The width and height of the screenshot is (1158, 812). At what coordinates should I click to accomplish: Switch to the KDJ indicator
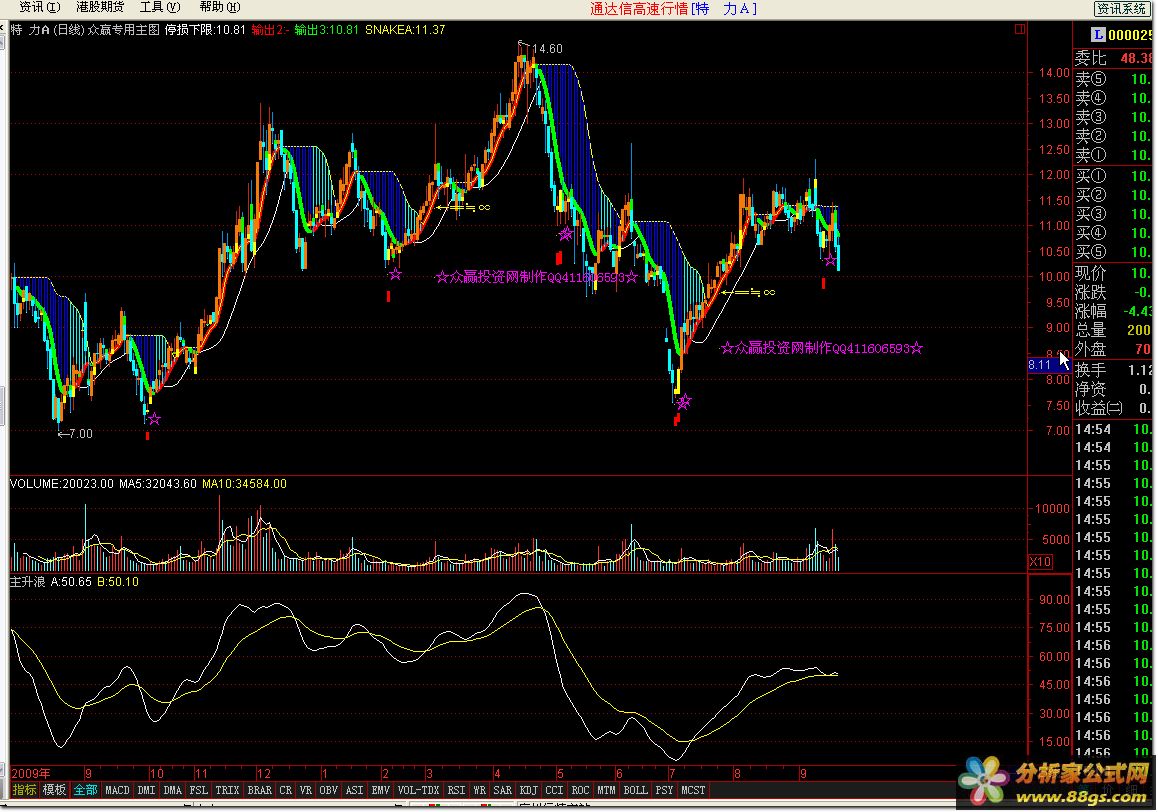(x=528, y=791)
